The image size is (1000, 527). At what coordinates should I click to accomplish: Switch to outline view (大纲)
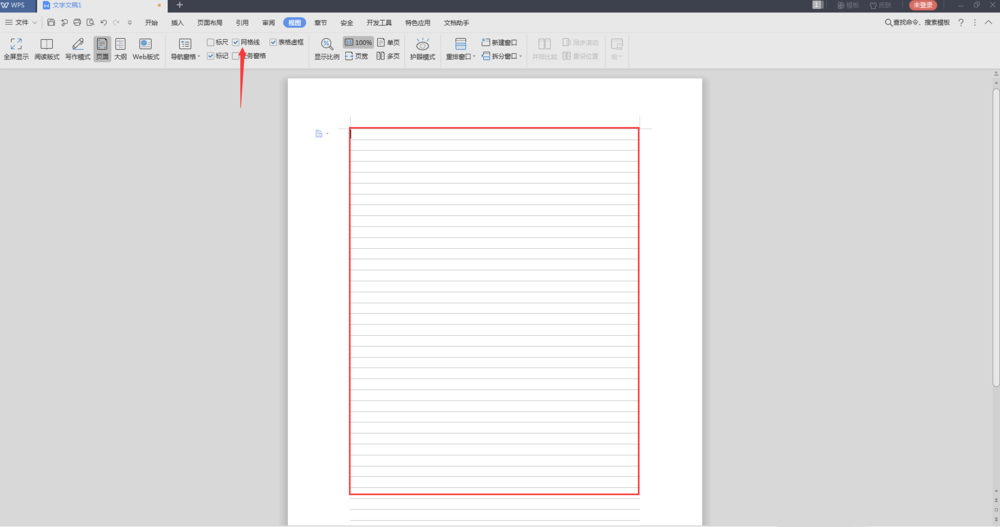tap(120, 48)
